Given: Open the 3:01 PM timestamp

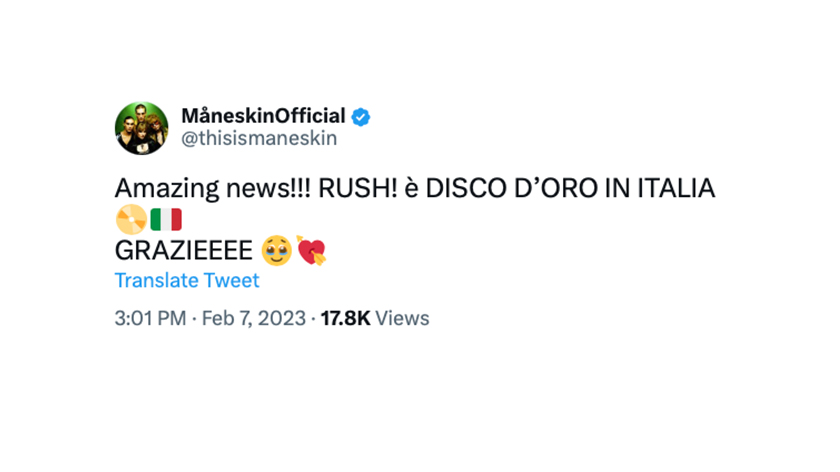Looking at the screenshot, I should 151,318.
